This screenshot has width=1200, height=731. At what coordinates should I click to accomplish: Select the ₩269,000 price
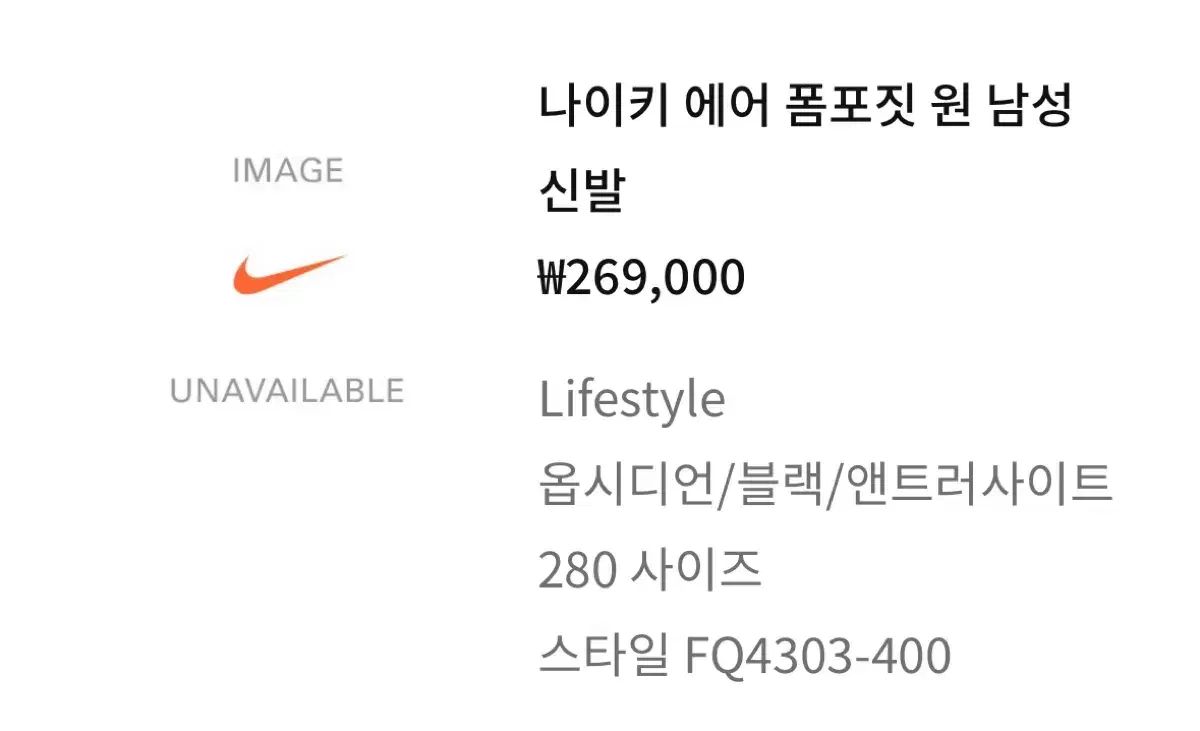click(641, 278)
